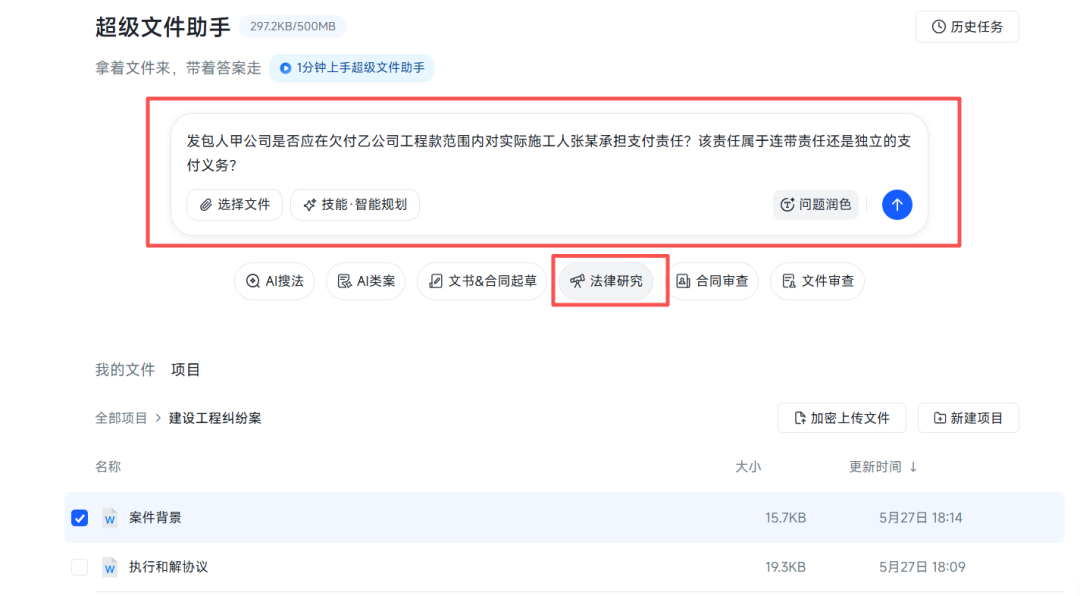
Task: Select the AI类案 skill chip
Action: pyautogui.click(x=366, y=281)
